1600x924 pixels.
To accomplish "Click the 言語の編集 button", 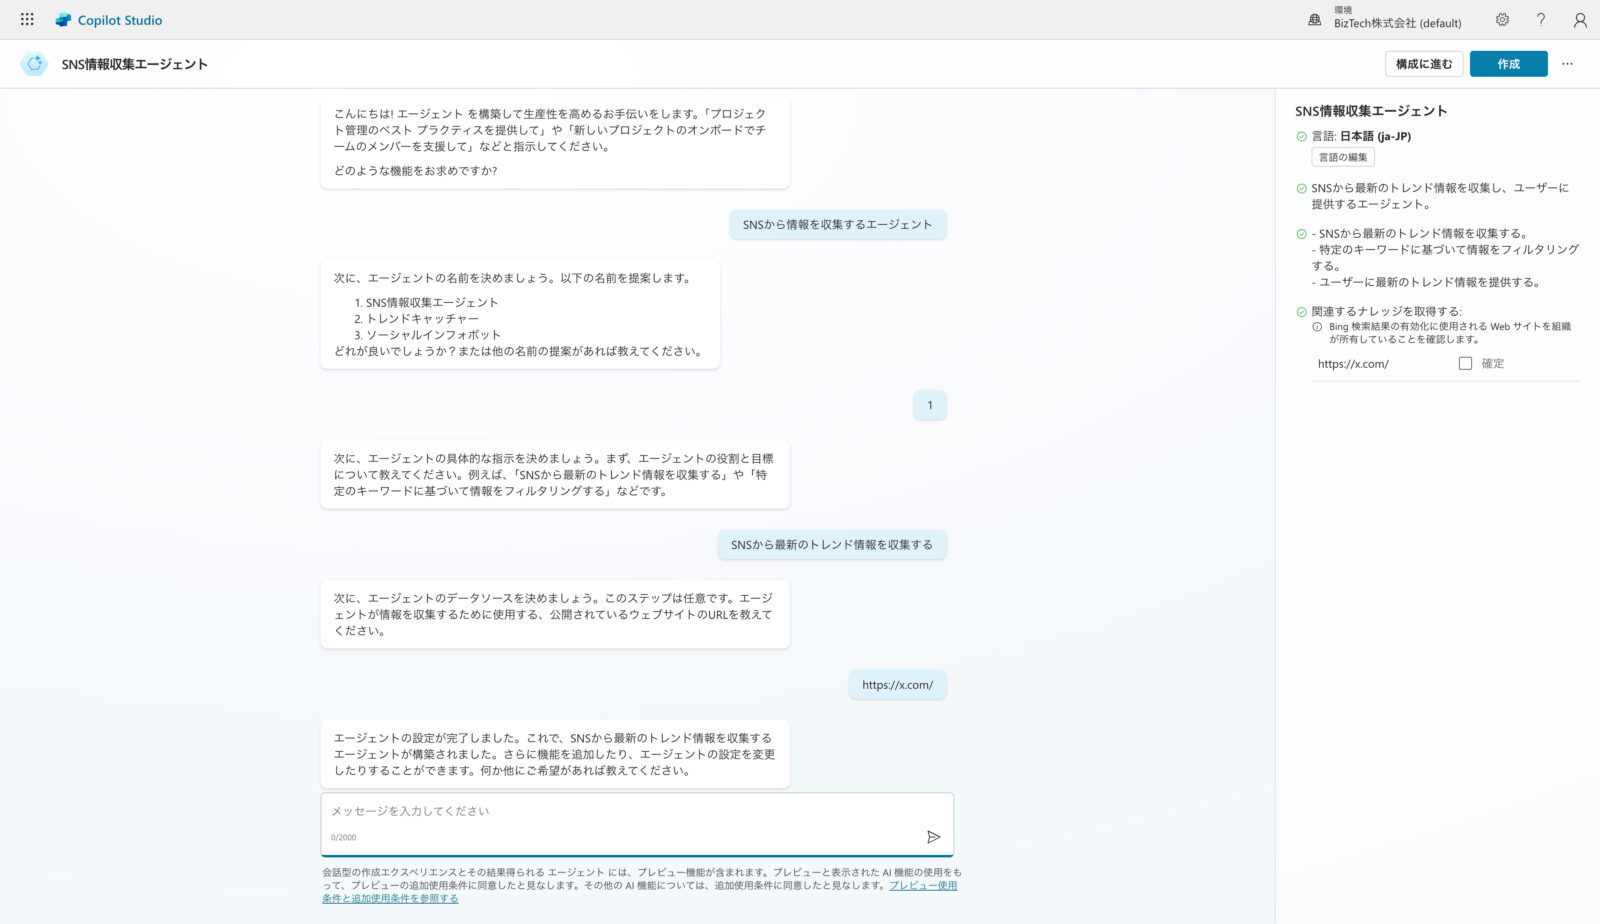I will coord(1342,157).
